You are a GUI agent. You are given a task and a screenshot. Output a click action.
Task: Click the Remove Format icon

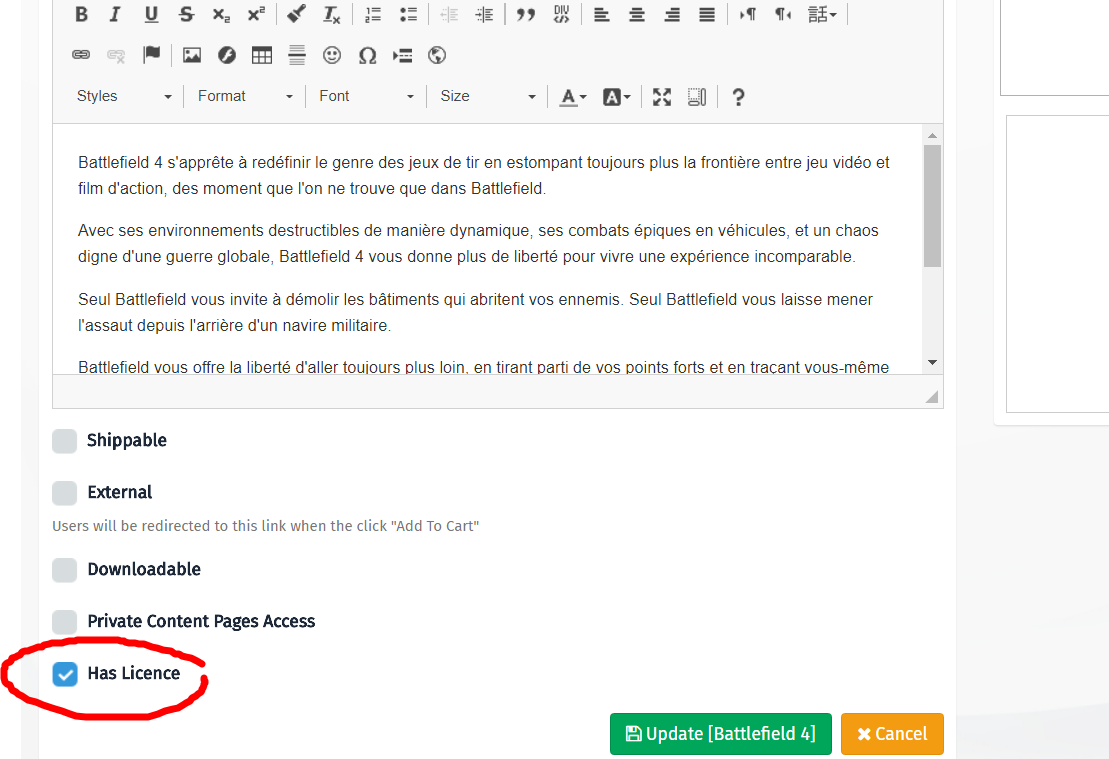(332, 14)
